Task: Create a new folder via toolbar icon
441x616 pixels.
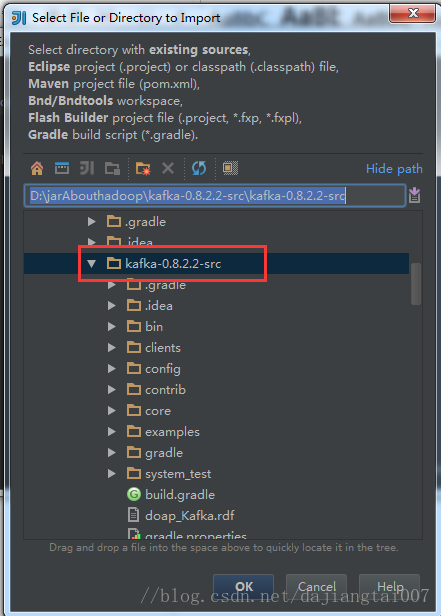Action: click(143, 169)
